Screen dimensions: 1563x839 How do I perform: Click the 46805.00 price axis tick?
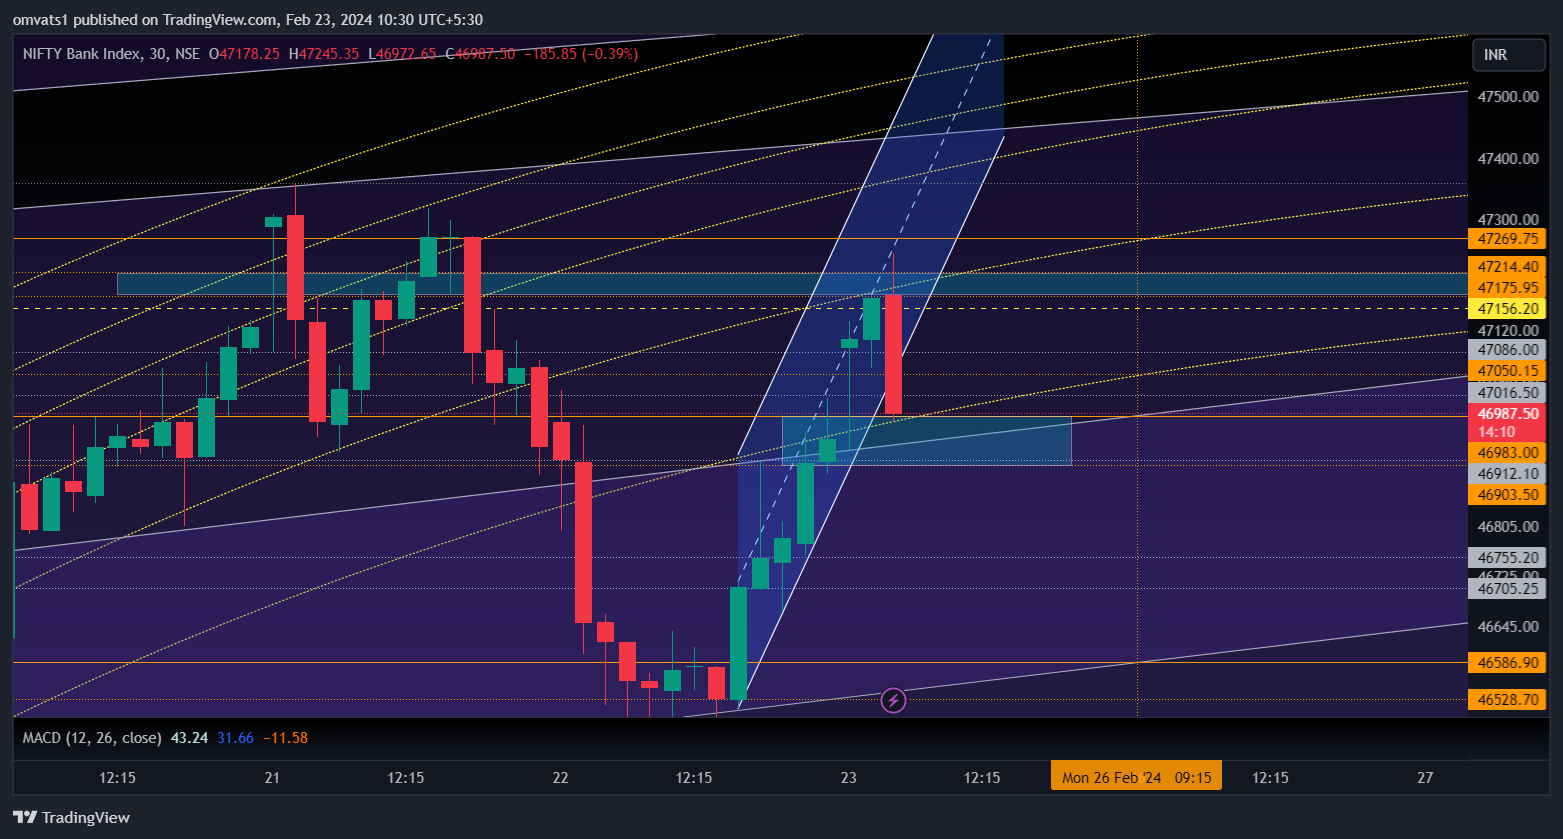coord(1507,527)
